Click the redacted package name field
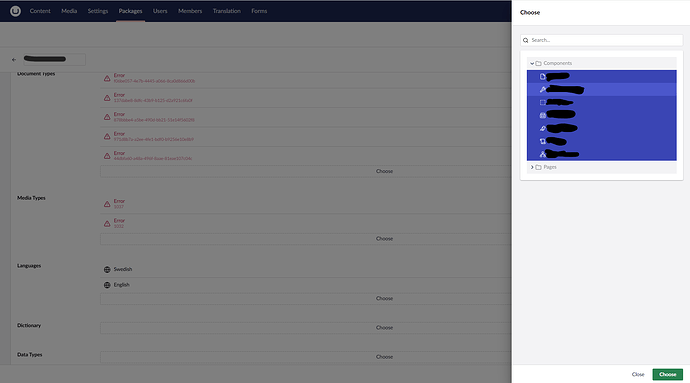690x383 pixels. tap(54, 59)
